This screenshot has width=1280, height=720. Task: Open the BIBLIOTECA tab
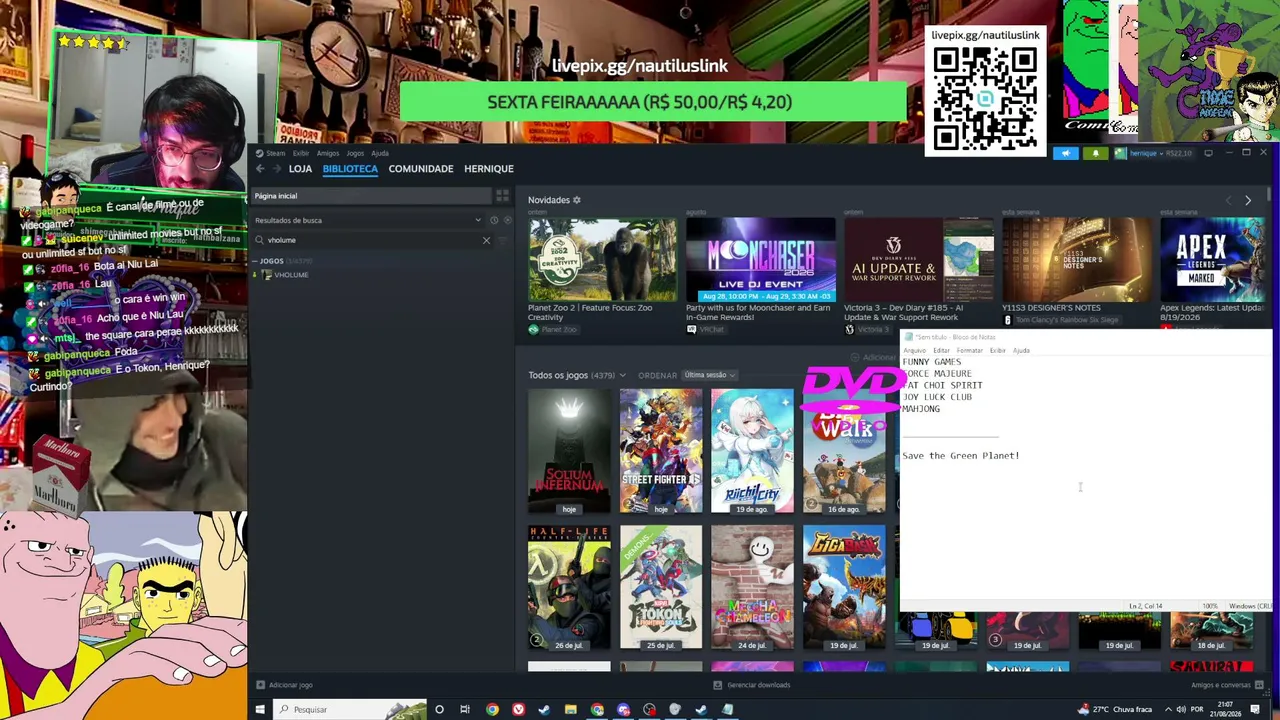350,169
